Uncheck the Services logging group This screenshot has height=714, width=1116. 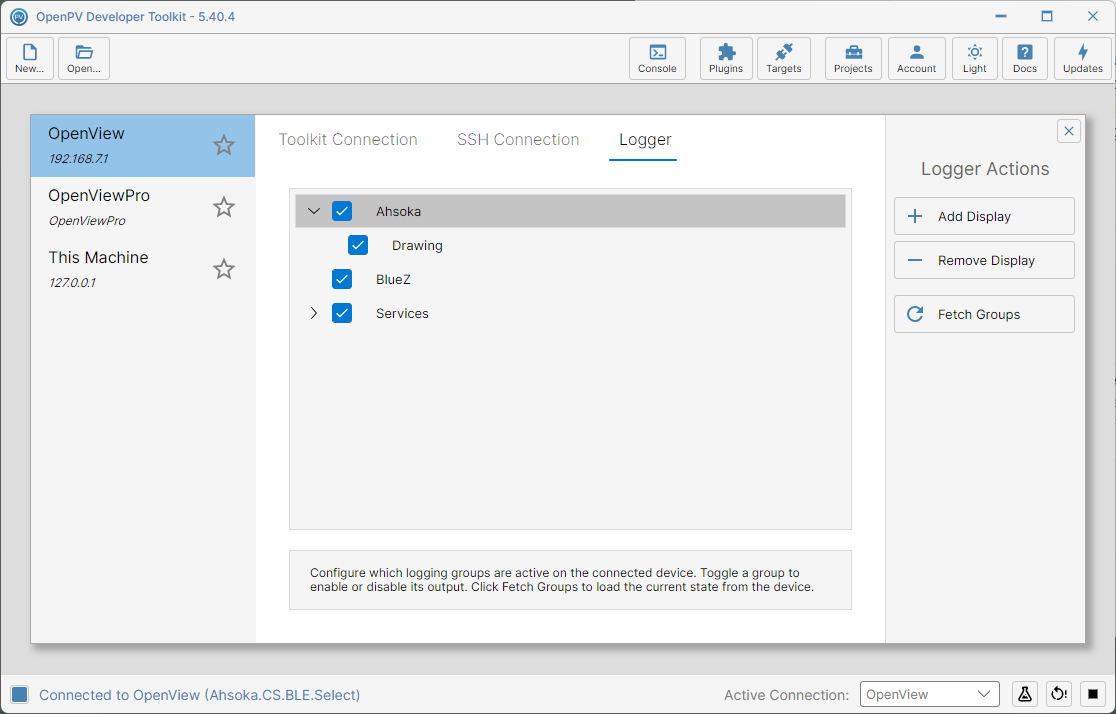point(342,313)
